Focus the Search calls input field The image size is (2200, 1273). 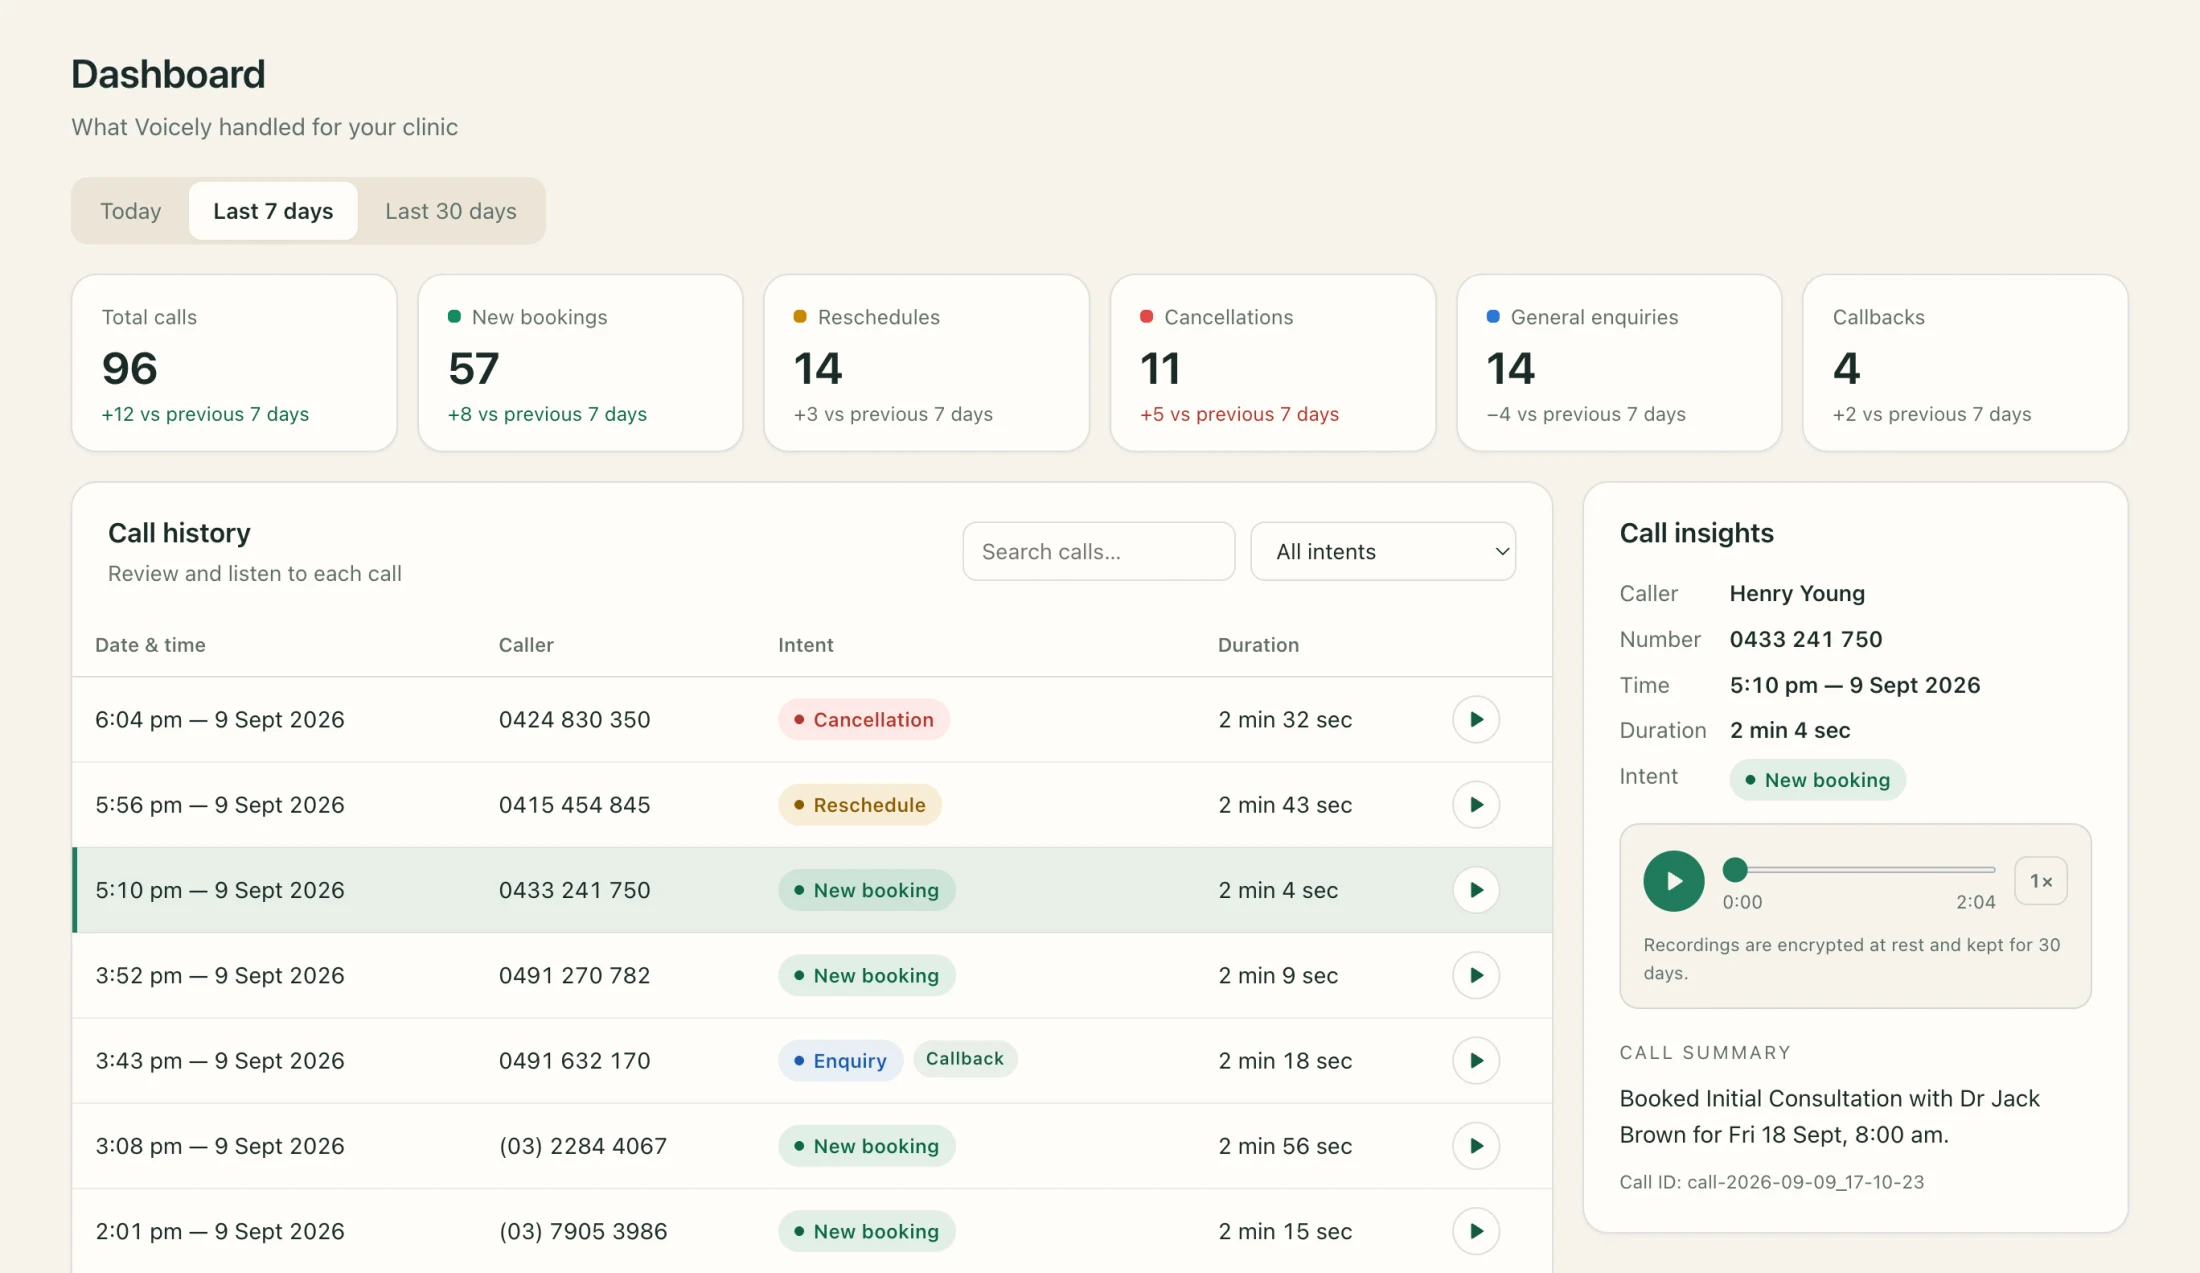pos(1098,551)
